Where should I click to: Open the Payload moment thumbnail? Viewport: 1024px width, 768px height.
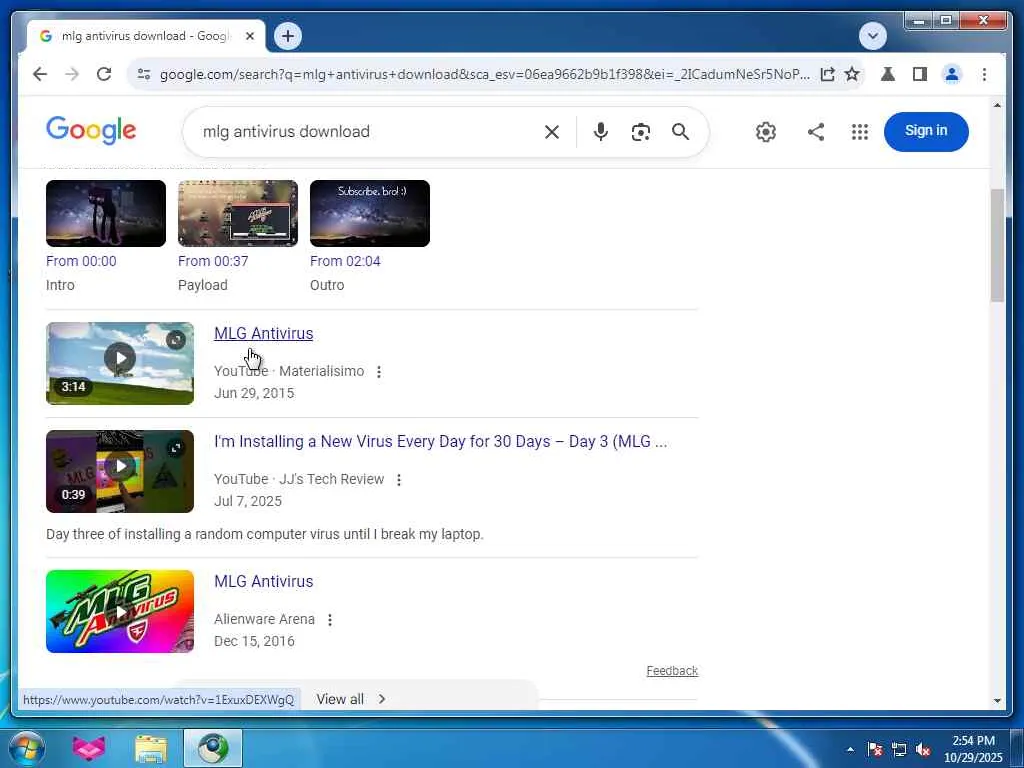point(238,214)
